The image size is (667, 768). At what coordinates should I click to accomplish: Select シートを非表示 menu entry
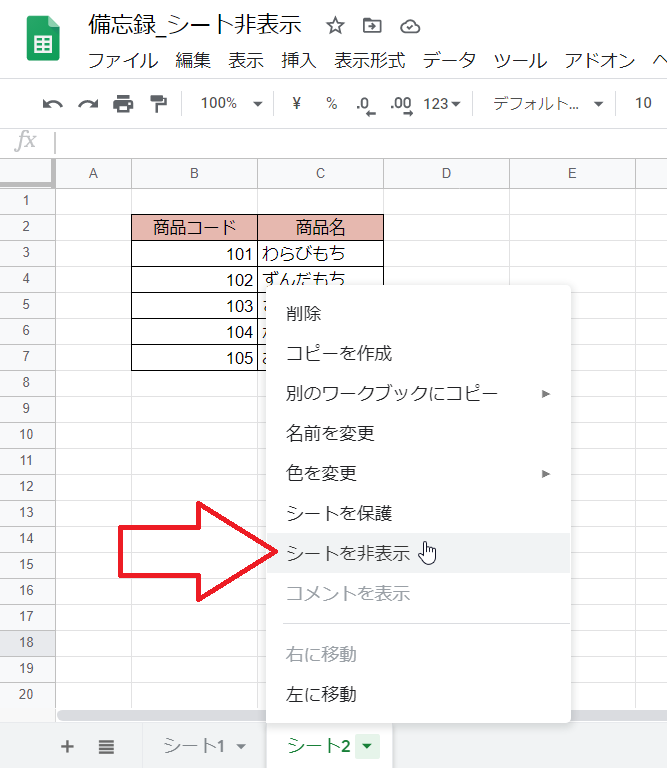[x=418, y=553]
